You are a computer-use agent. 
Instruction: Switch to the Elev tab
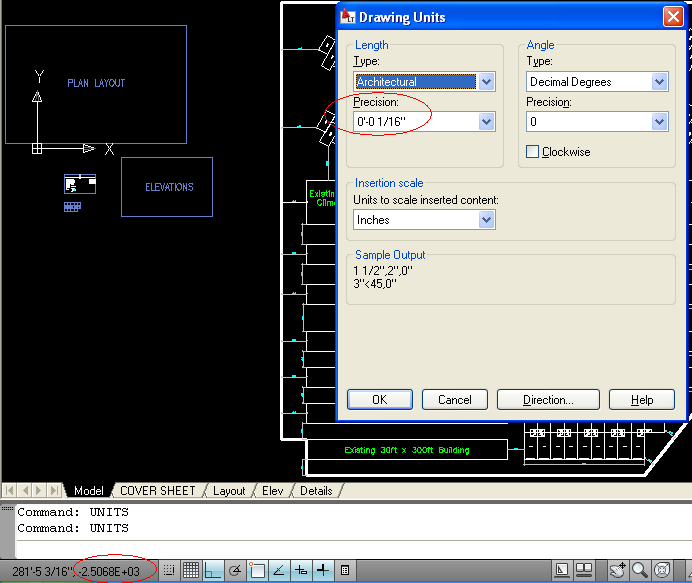272,491
